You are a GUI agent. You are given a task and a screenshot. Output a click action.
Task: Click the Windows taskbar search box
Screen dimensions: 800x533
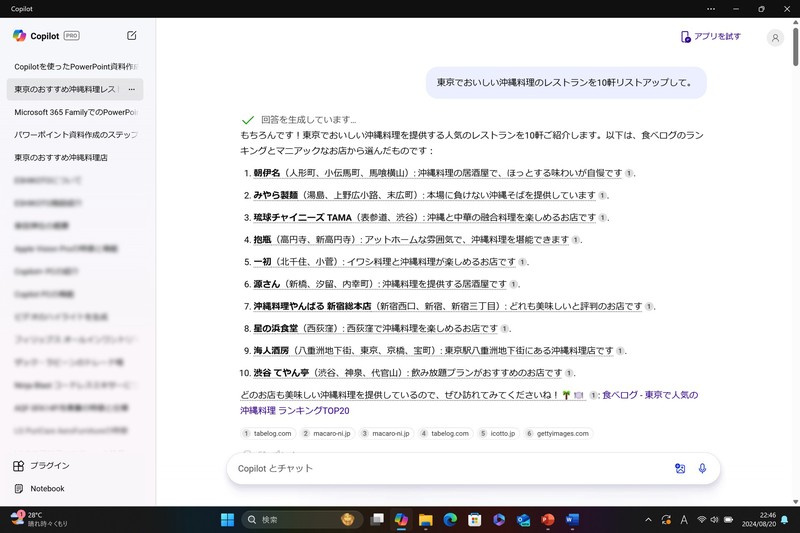tap(303, 520)
